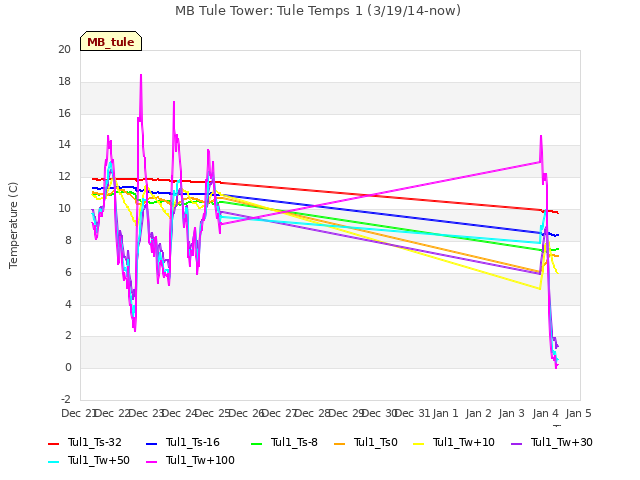Click the magenta spike near Jan 4
Image resolution: width=640 pixels, height=480 pixels.
point(541,137)
